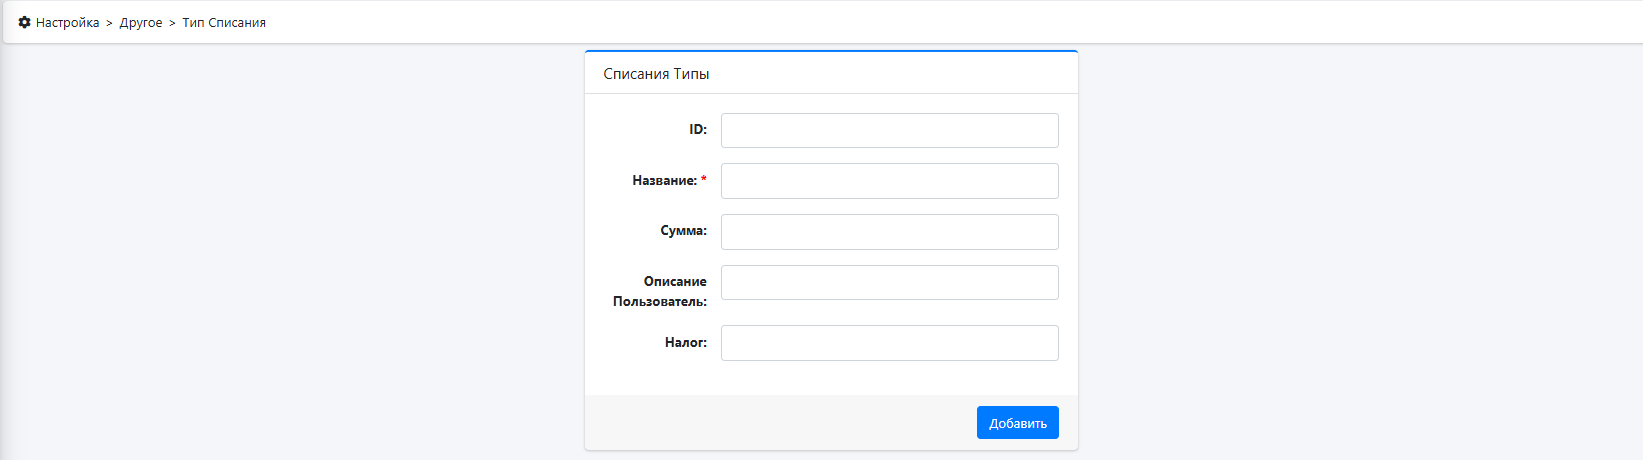Click the ID: field label
Viewport: 1643px width, 460px height.
point(697,129)
